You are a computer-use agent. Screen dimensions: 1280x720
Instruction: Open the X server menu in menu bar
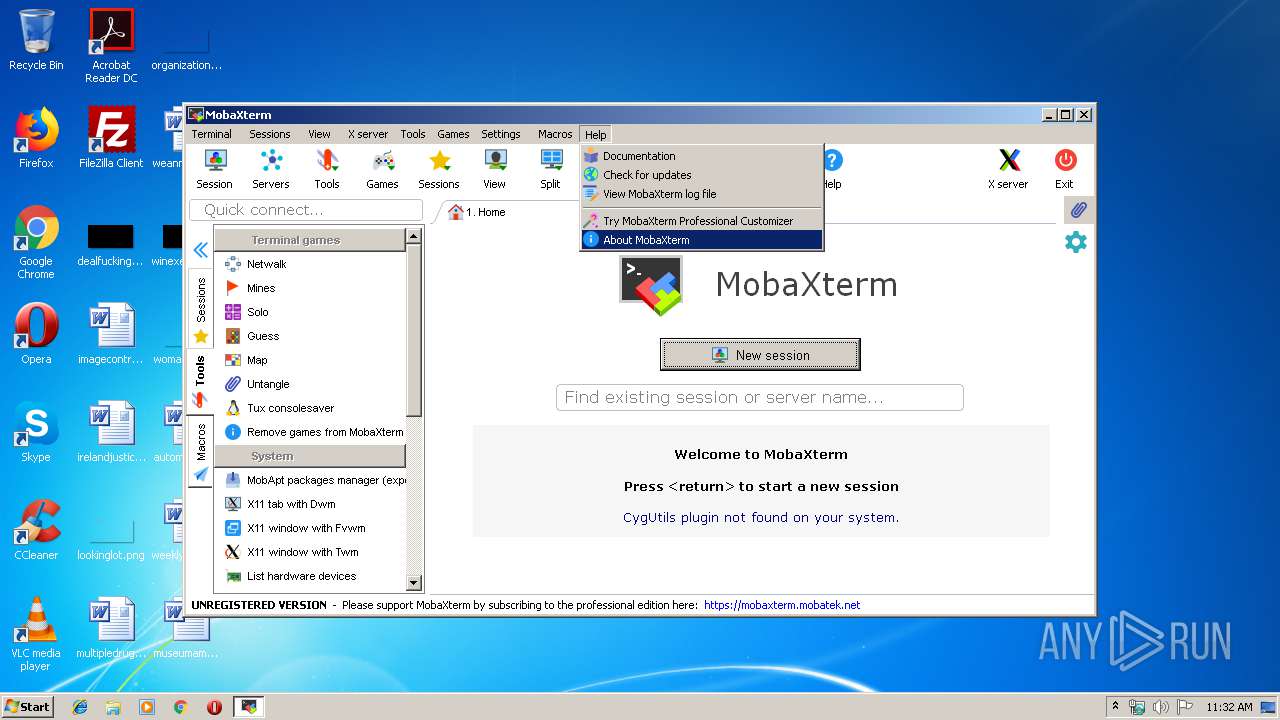tap(368, 134)
